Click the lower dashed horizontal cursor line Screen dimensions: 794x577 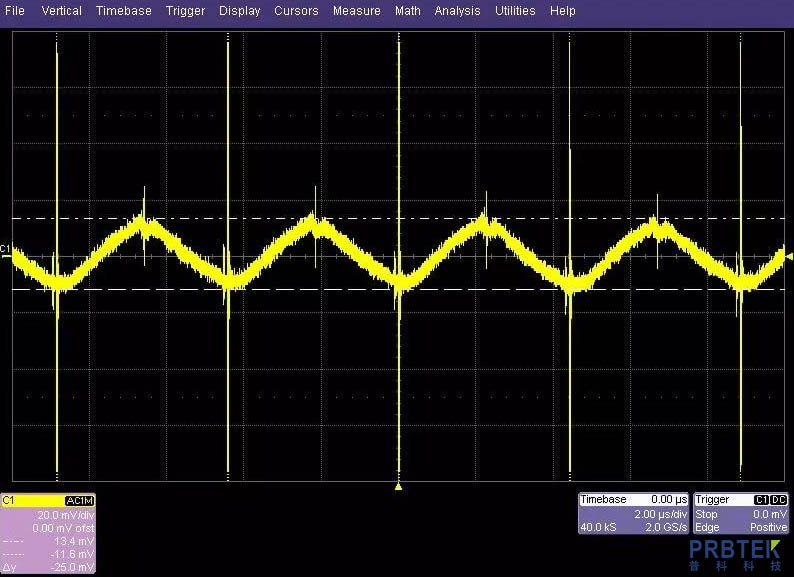[398, 290]
